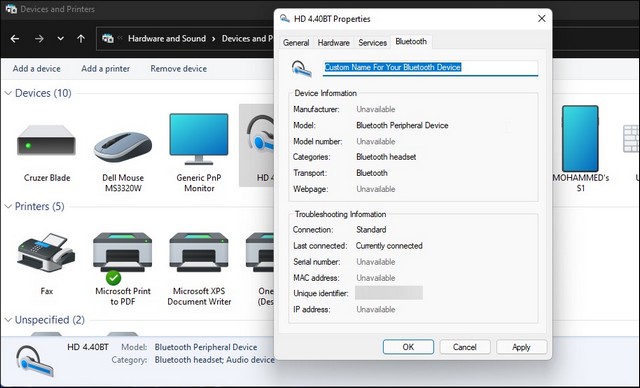Click the Transport Bluetooth value
640x388 pixels.
click(372, 173)
